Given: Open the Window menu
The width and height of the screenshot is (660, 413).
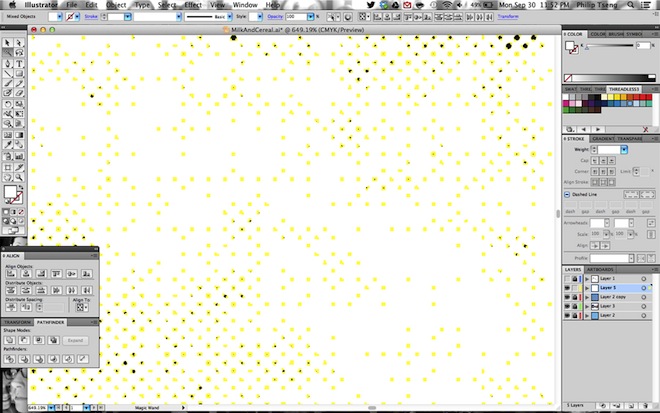Looking at the screenshot, I should click(245, 5).
